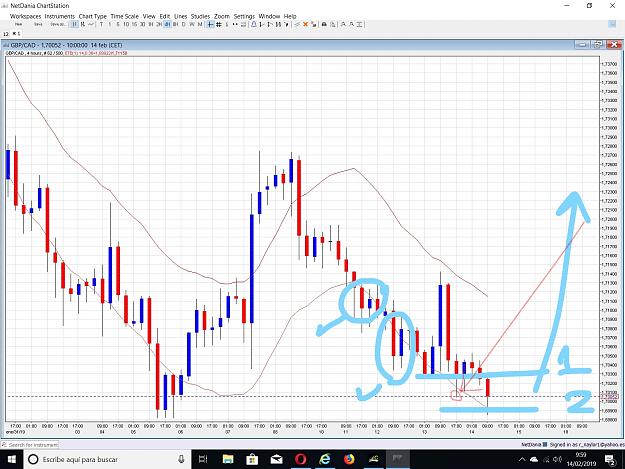Toggle the active 4H time scale button
The width and height of the screenshot is (625, 469).
pos(167,24)
